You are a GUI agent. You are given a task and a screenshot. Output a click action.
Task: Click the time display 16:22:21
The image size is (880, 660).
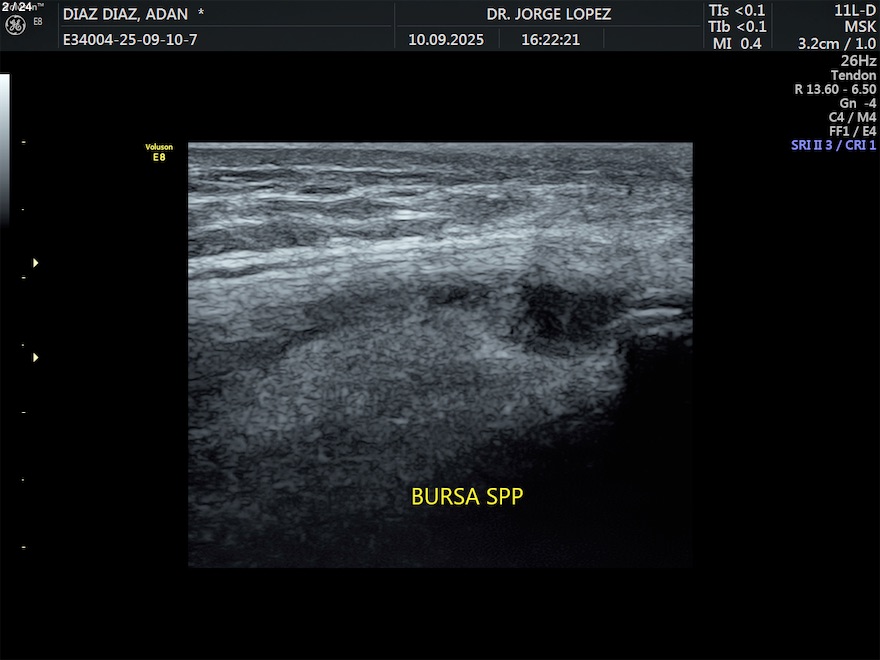tap(550, 40)
